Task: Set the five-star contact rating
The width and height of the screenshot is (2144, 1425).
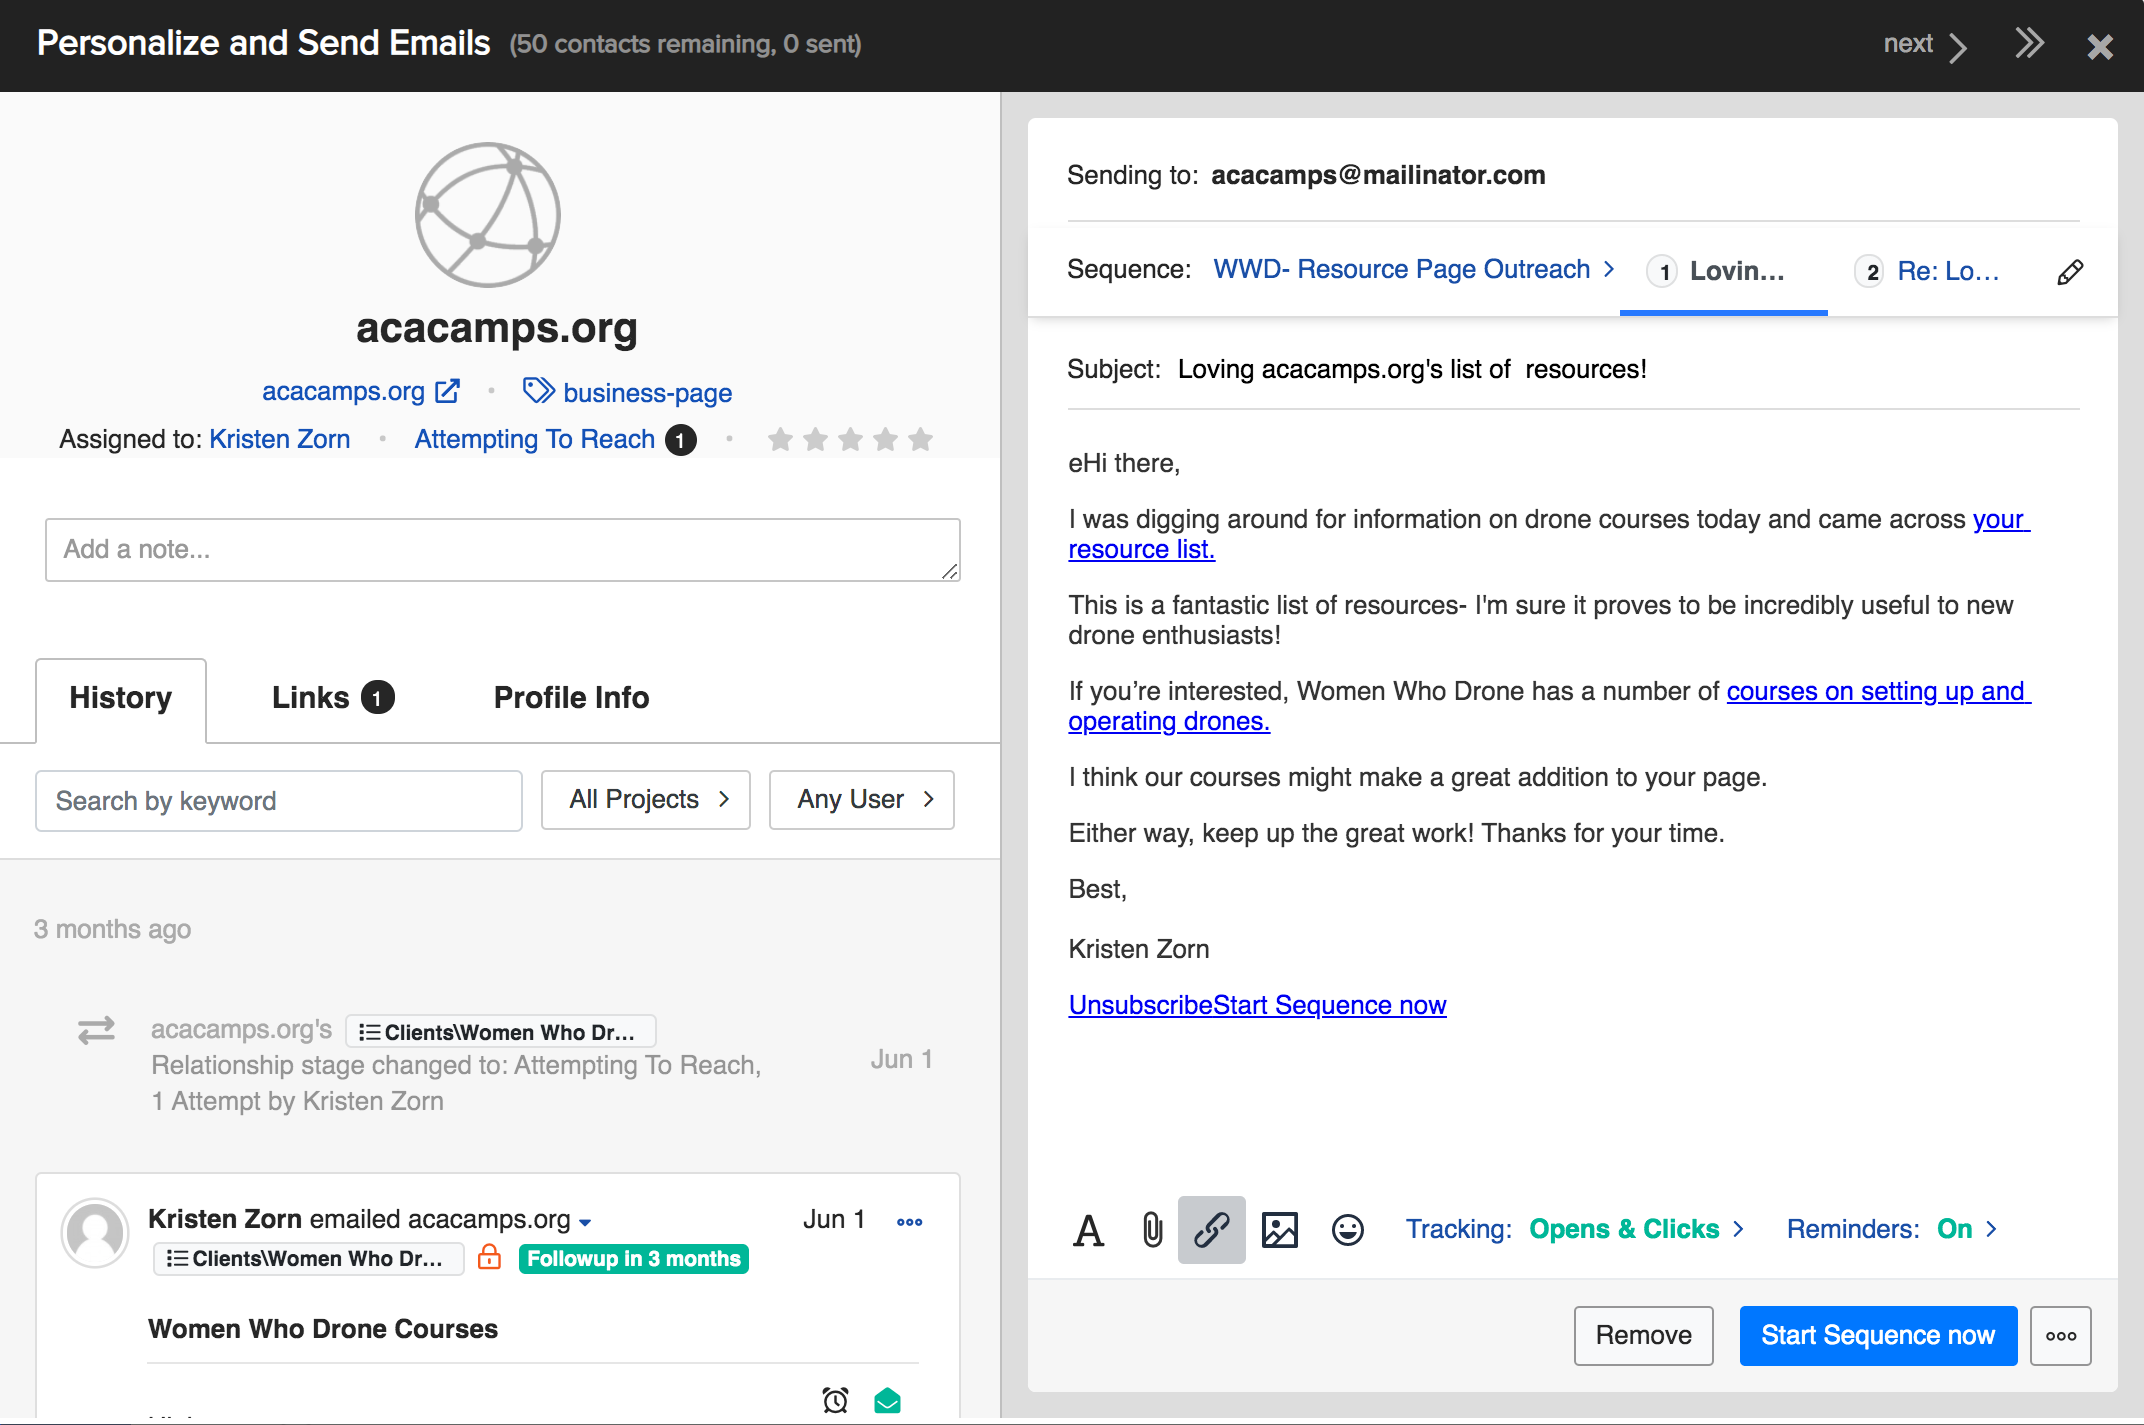Action: tap(920, 440)
